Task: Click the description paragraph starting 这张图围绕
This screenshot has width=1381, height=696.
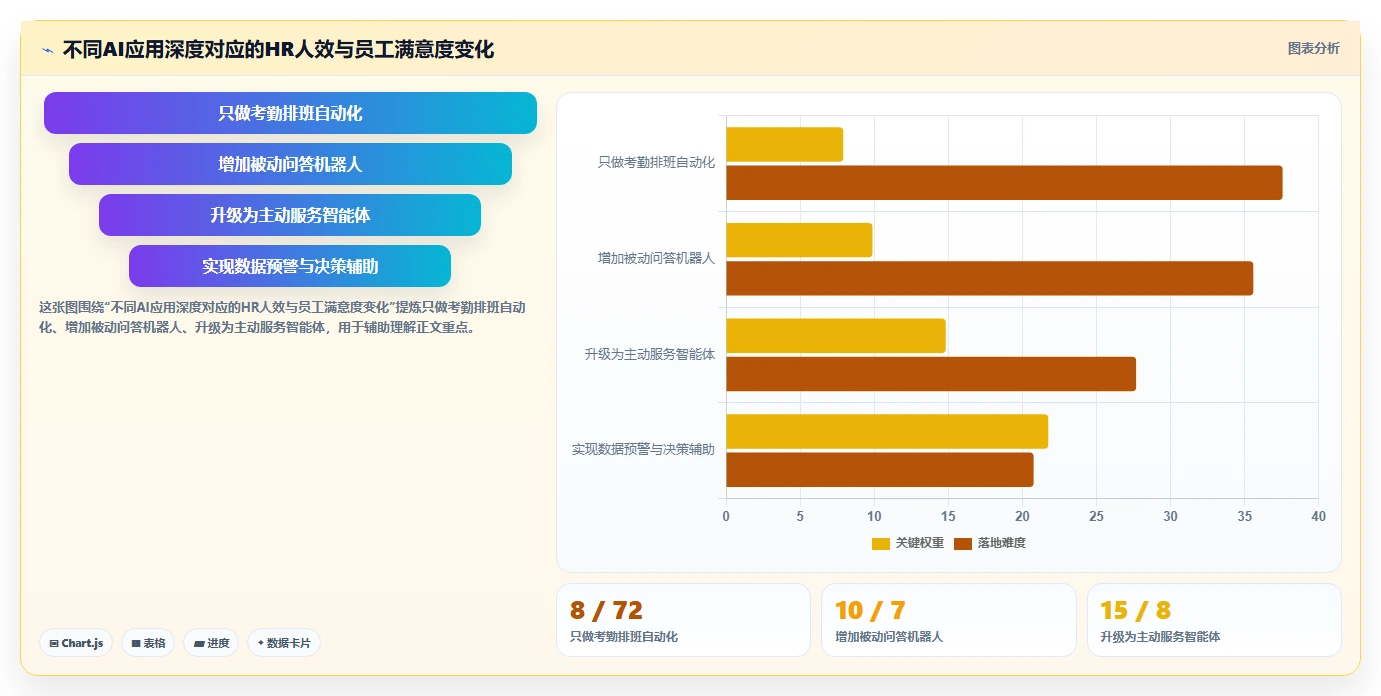Action: click(x=282, y=317)
